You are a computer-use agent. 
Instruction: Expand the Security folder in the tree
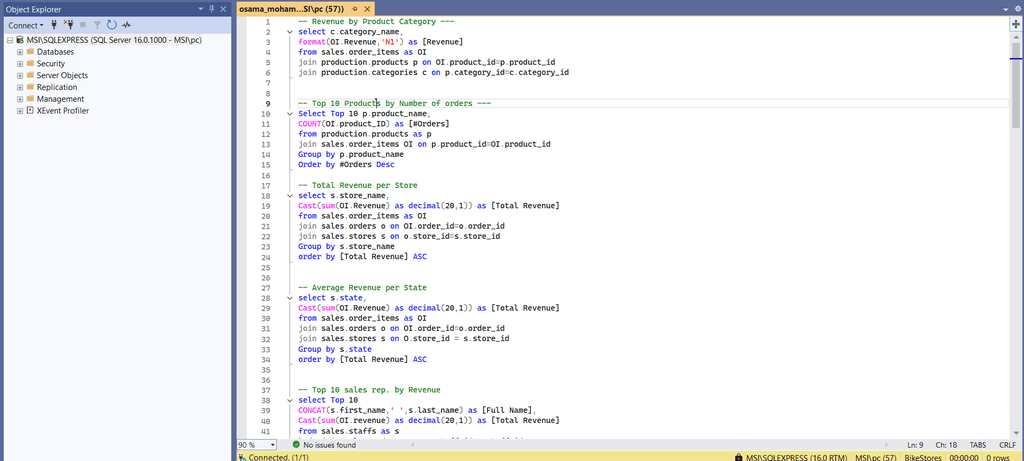click(20, 63)
